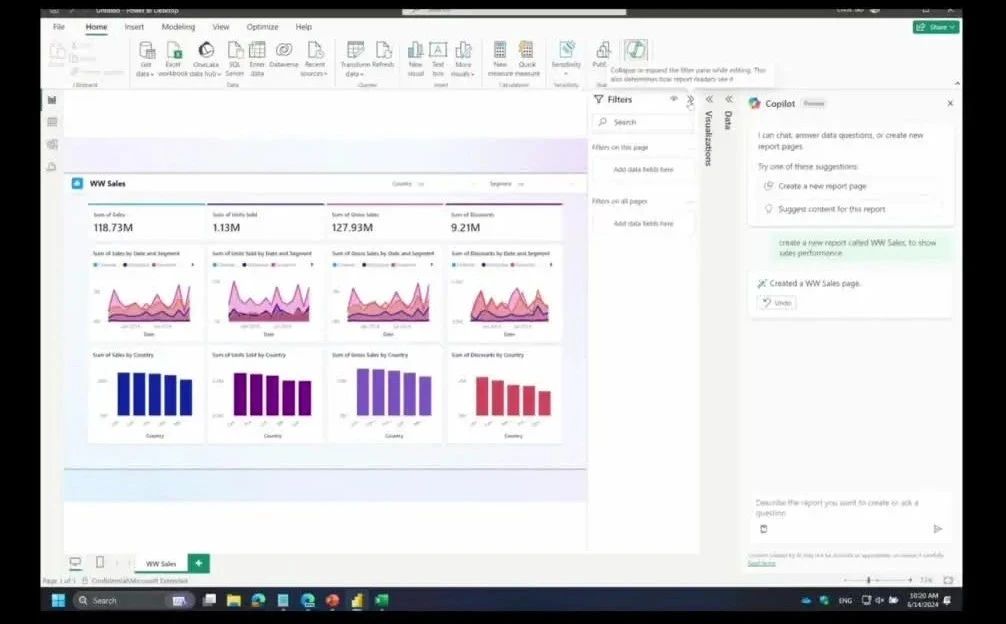Click taskbar Search box
The image size is (1006, 624).
pos(134,600)
